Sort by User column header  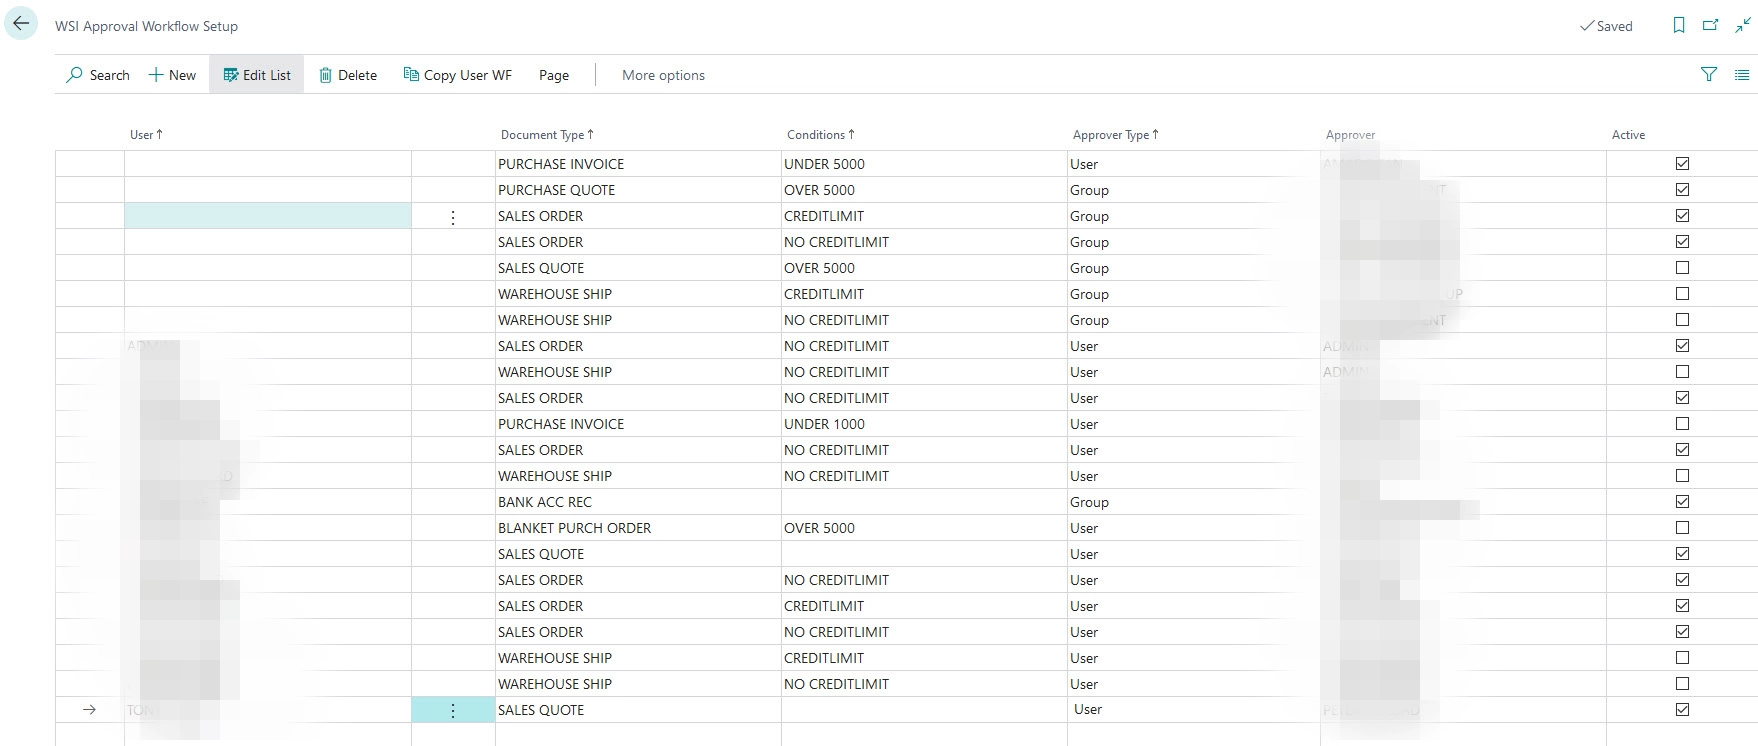(x=146, y=135)
